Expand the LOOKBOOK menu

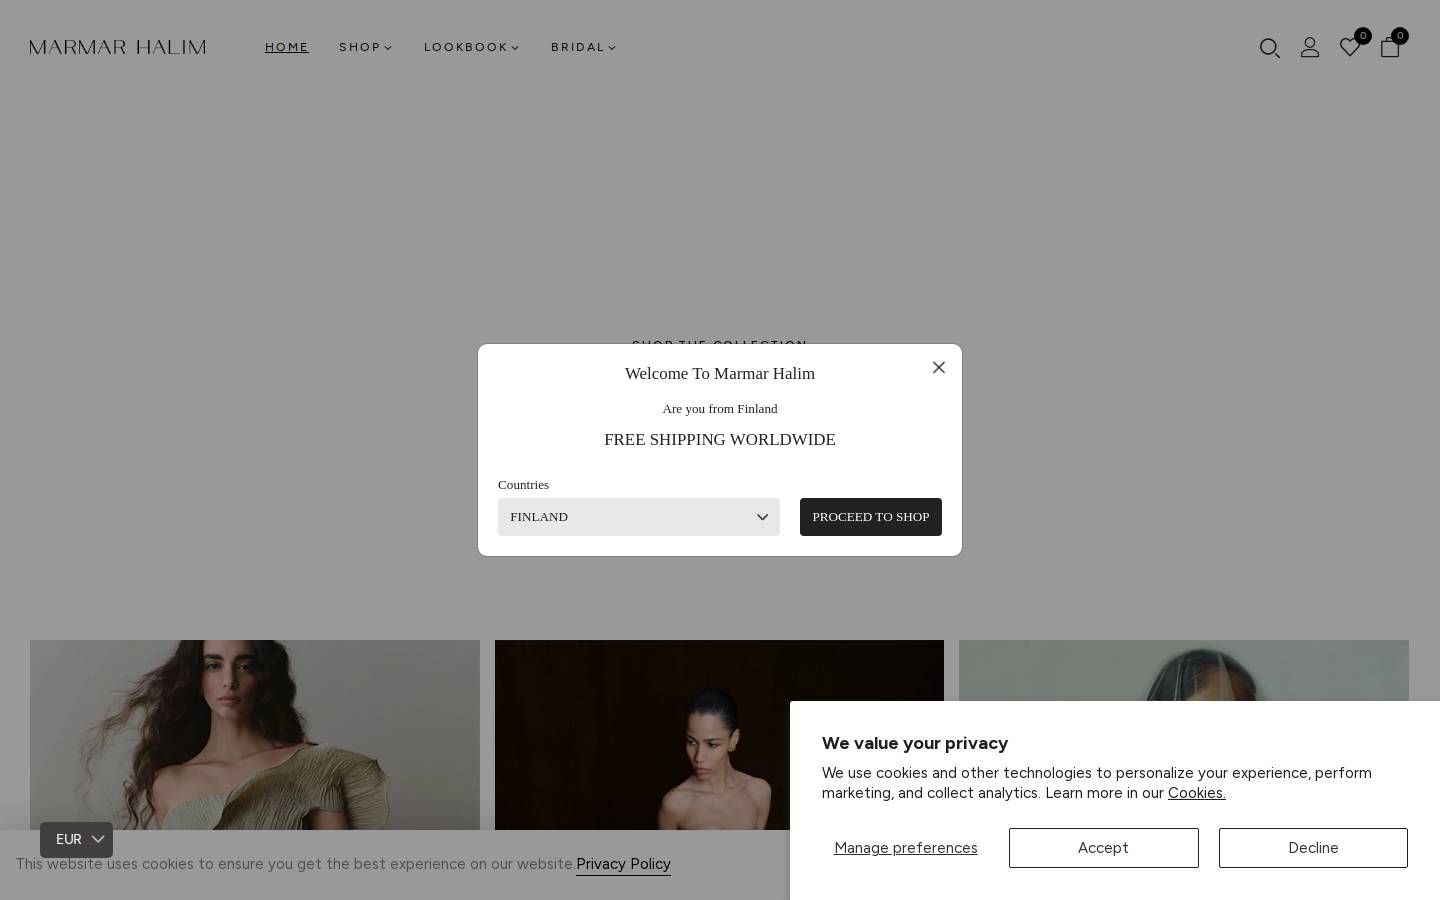click(x=472, y=47)
